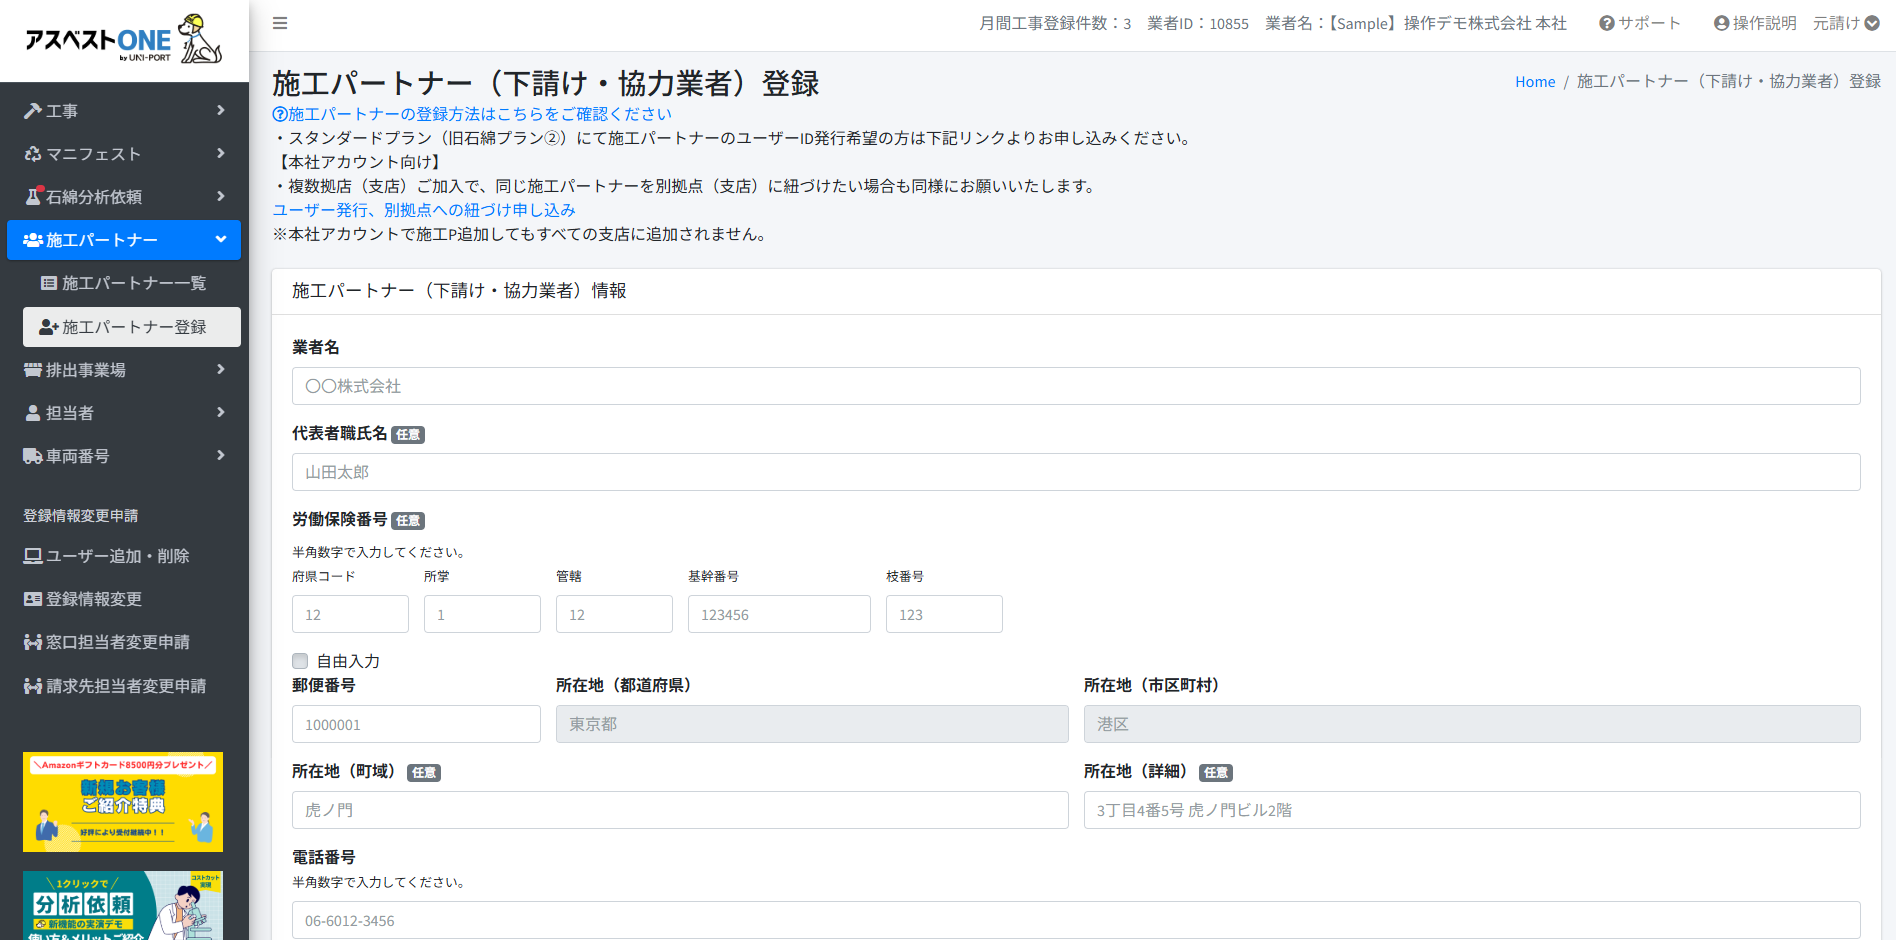
Task: Click the アスベストONE logo
Action: click(123, 40)
